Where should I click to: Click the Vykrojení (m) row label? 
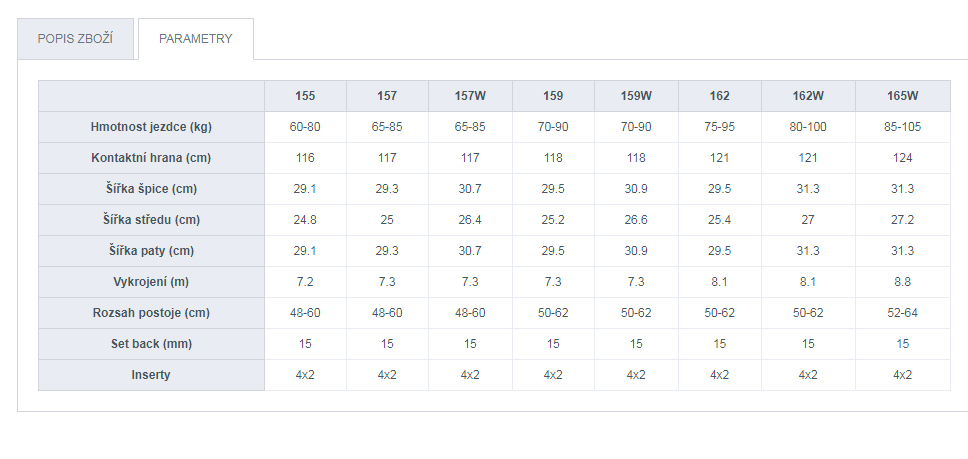pyautogui.click(x=151, y=282)
